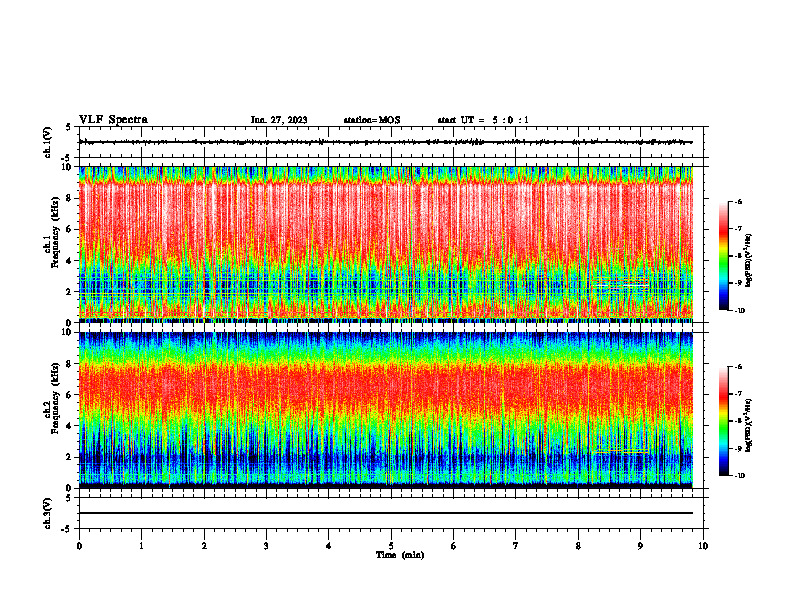Click time axis tick label "5"

point(391,546)
